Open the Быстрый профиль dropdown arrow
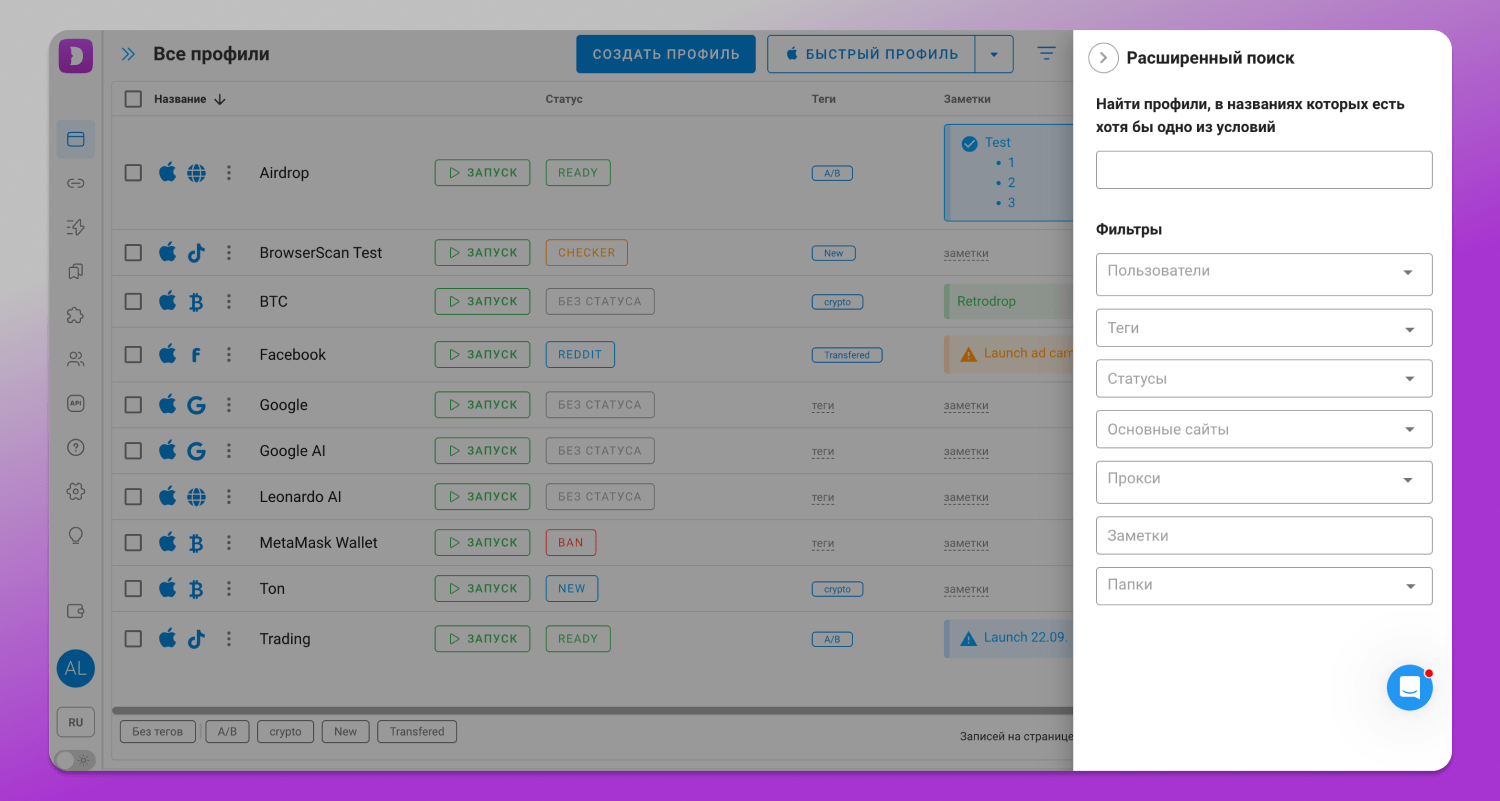The image size is (1500, 801). point(994,54)
